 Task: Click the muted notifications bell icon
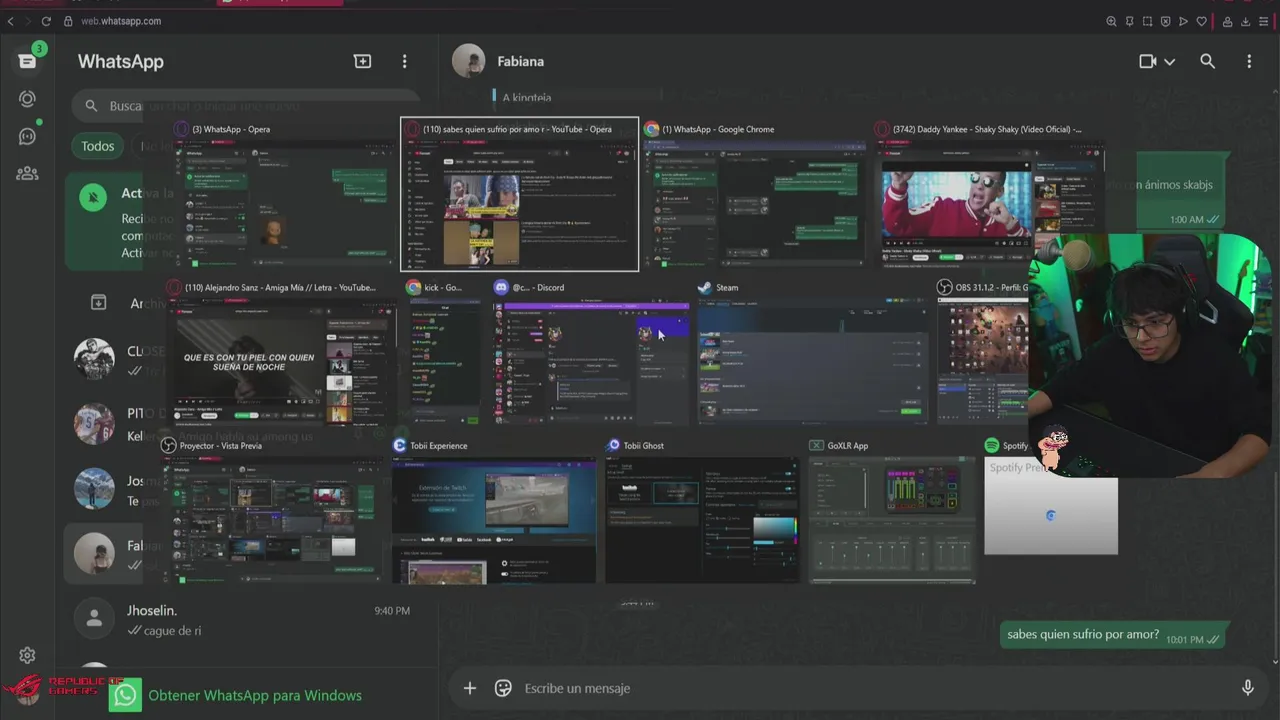point(93,197)
